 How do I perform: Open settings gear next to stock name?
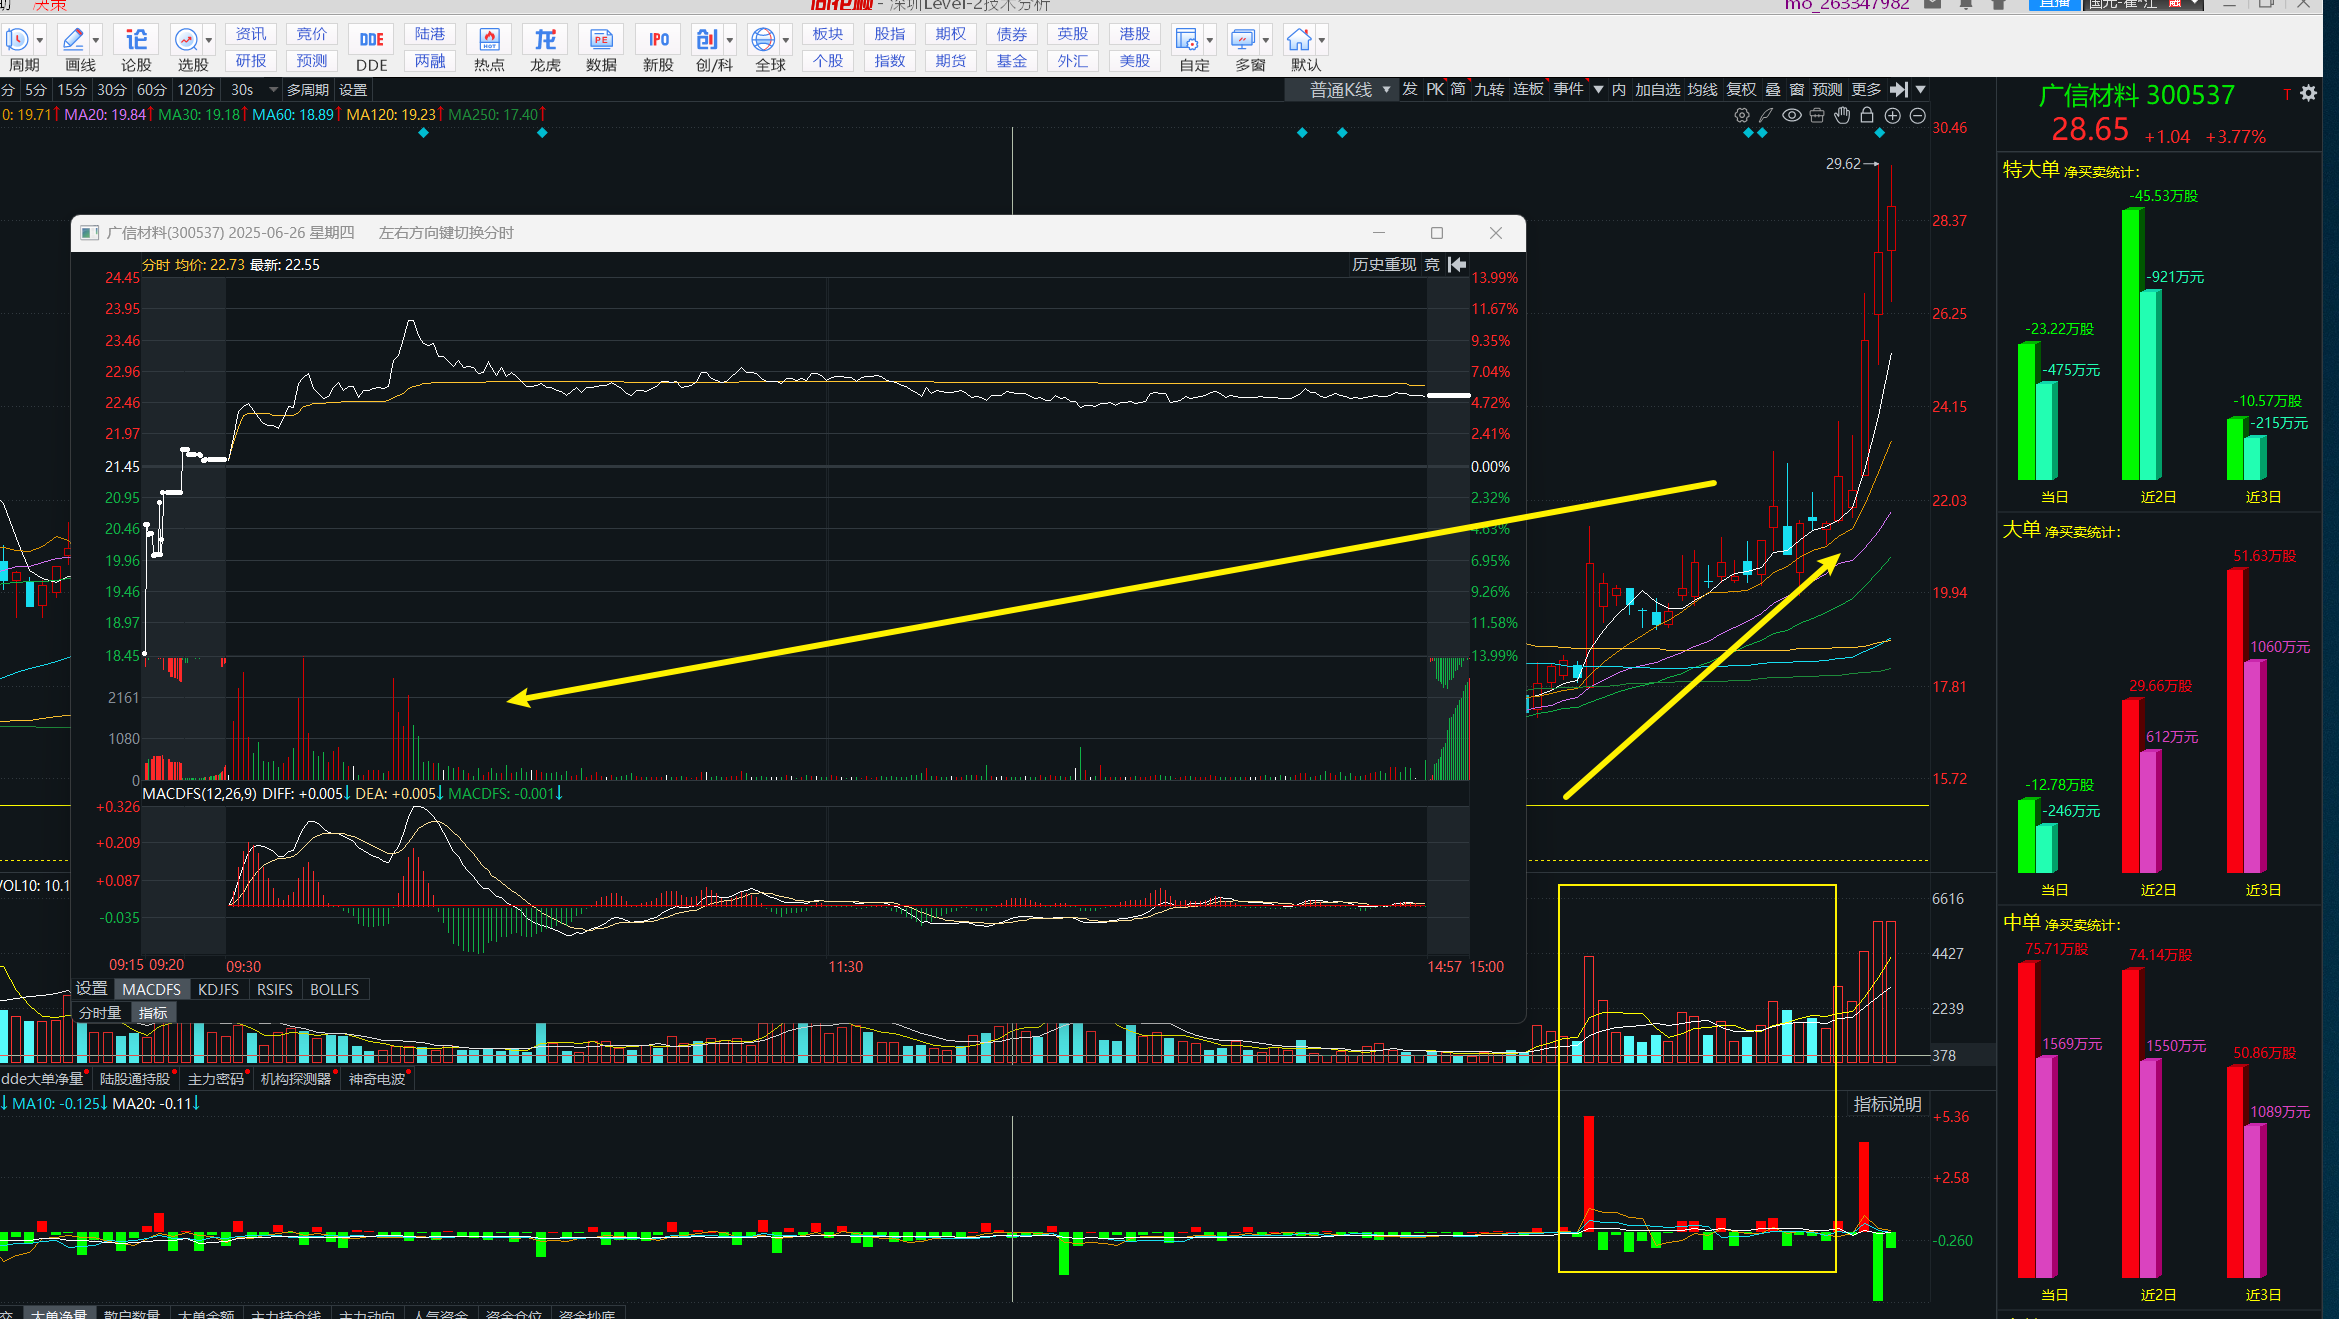2308,93
